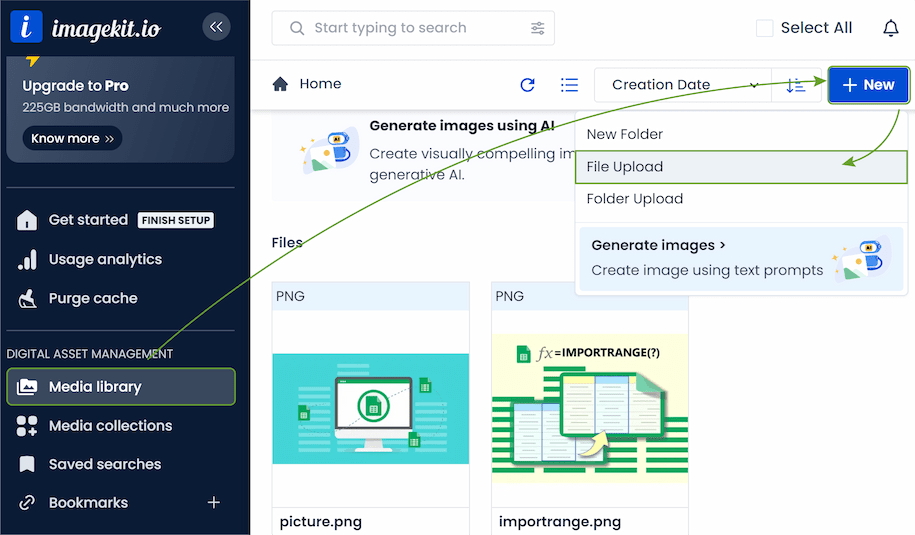Collapse the sidebar with double-chevron button
The height and width of the screenshot is (535, 915).
point(216,27)
